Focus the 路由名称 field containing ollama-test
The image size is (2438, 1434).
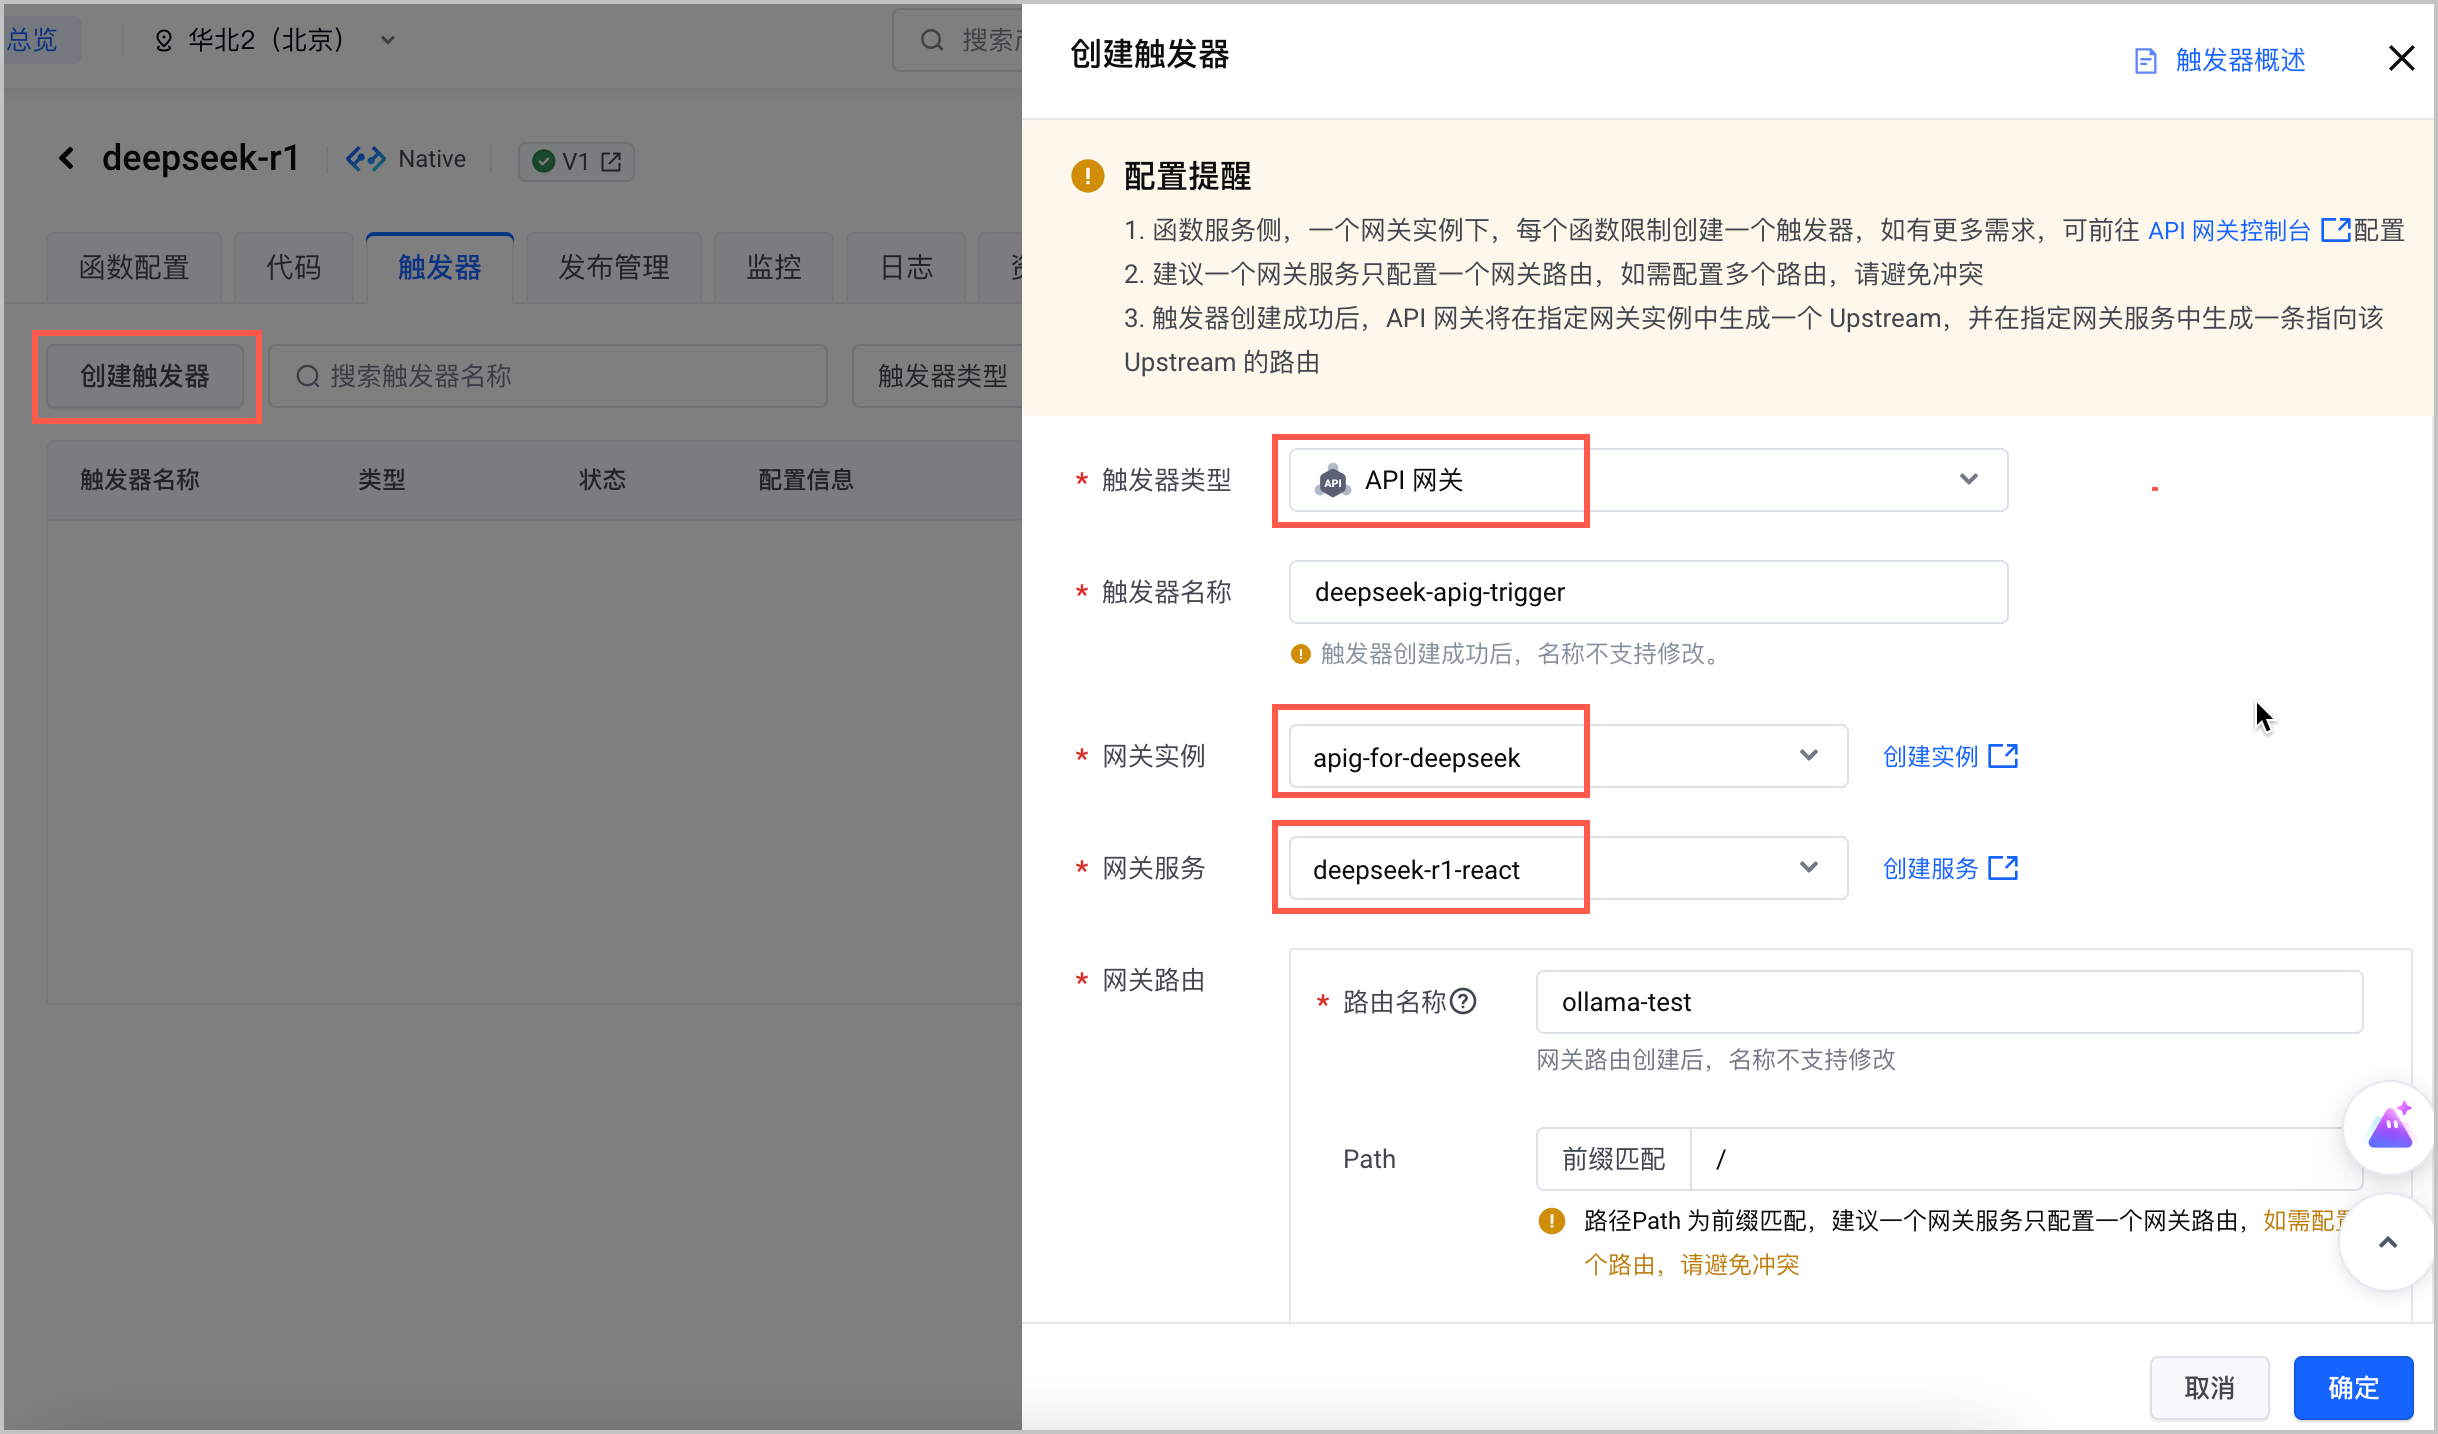(1949, 1002)
